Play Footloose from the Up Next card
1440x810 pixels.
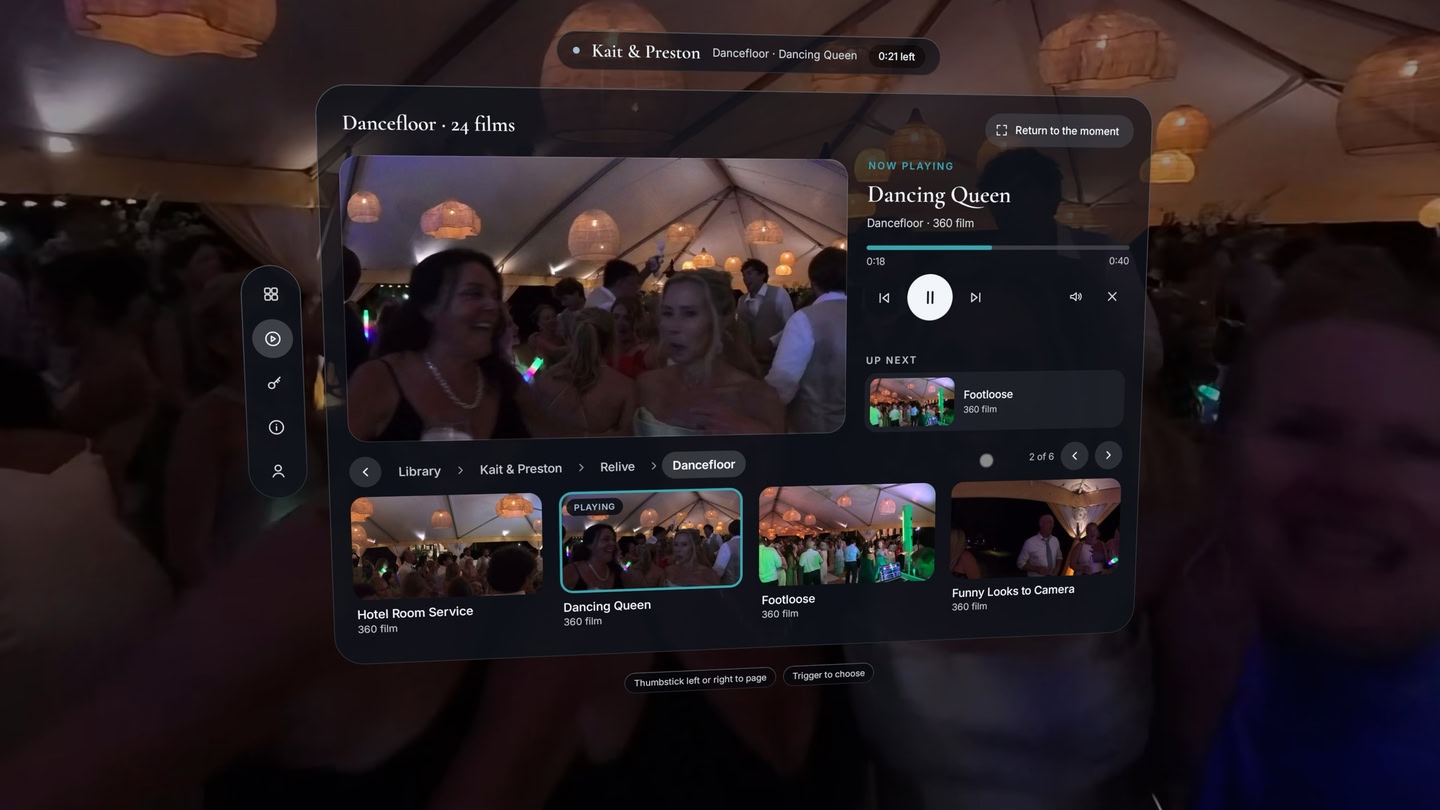995,401
